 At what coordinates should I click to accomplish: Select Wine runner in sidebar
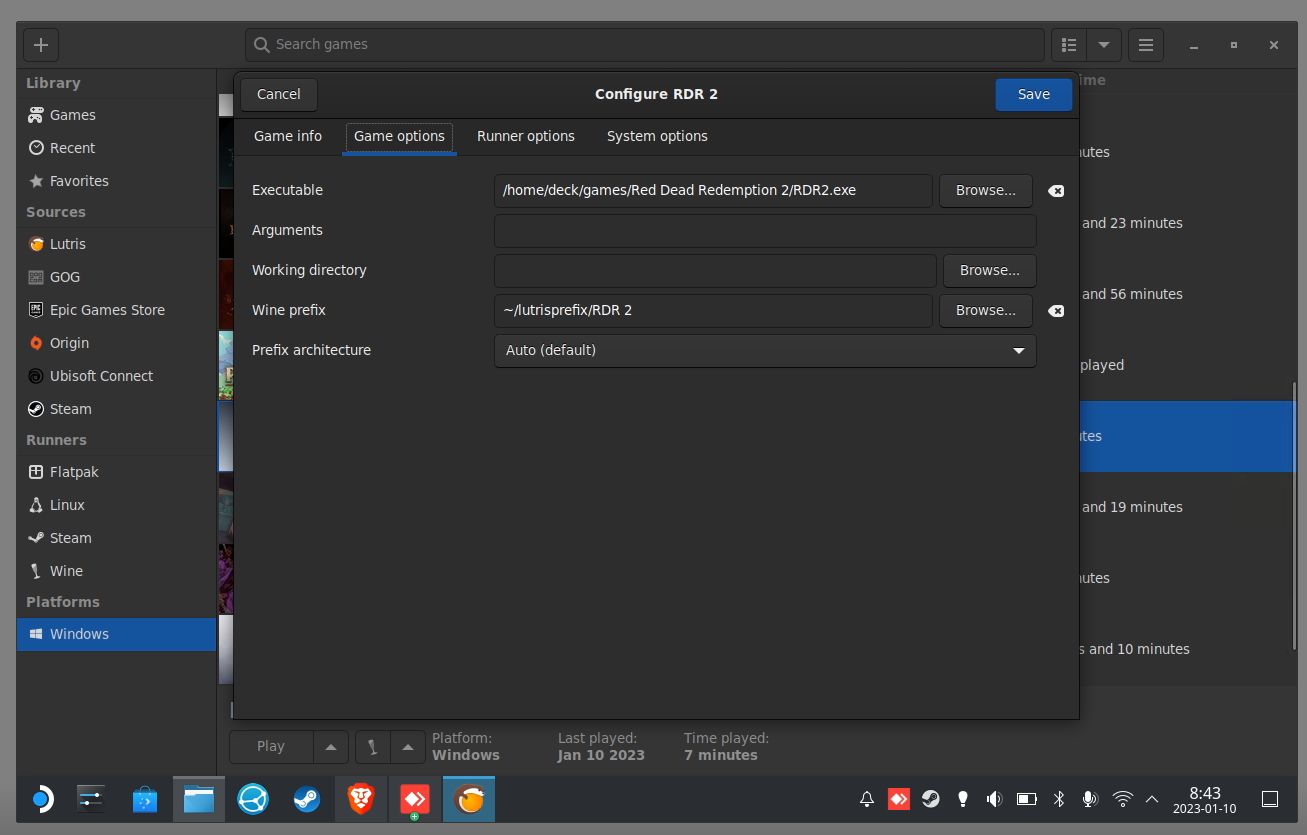click(116, 571)
